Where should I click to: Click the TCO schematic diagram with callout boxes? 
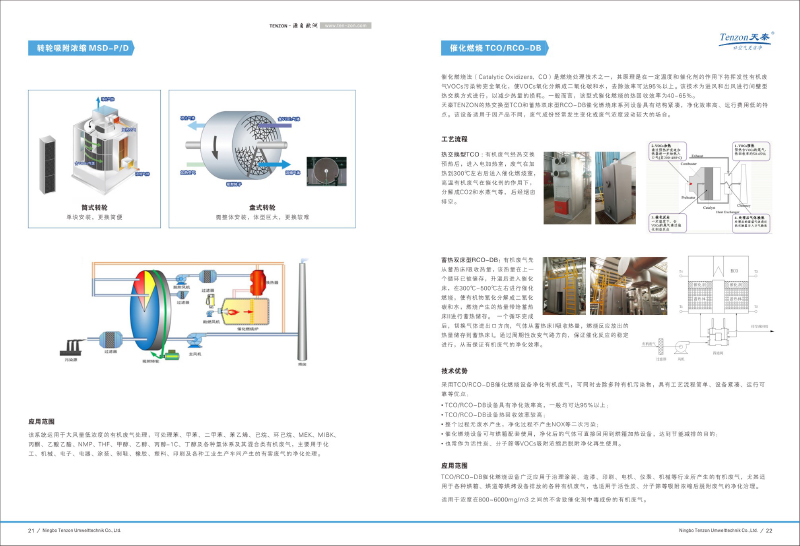[709, 187]
